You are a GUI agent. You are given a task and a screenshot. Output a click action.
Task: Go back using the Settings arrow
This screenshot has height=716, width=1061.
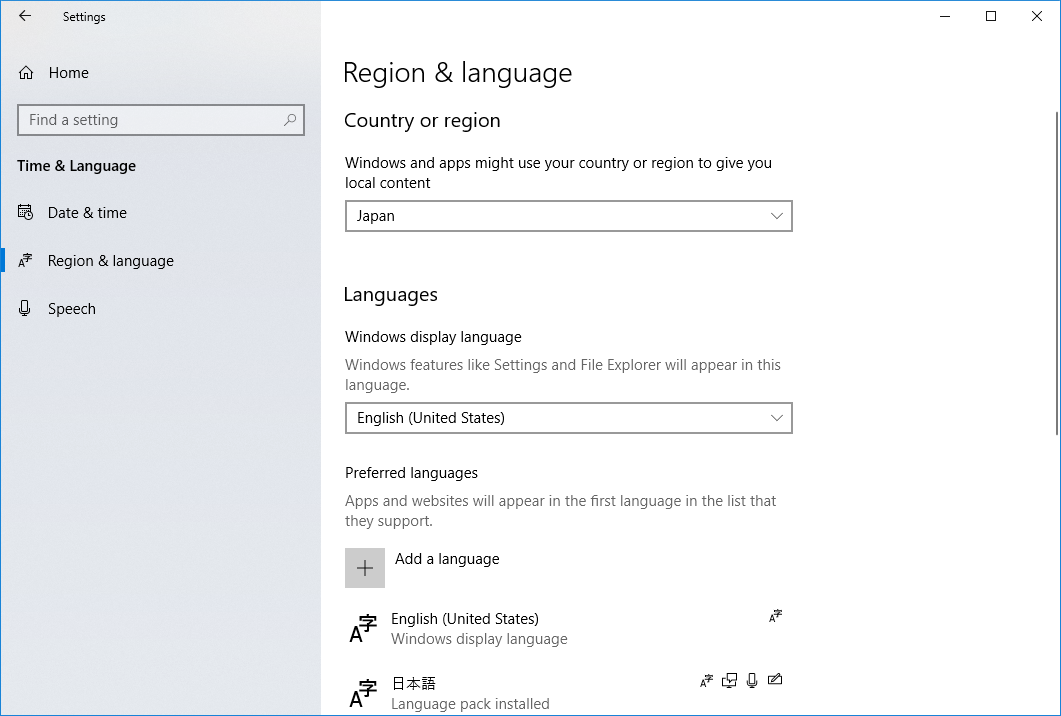(25, 16)
